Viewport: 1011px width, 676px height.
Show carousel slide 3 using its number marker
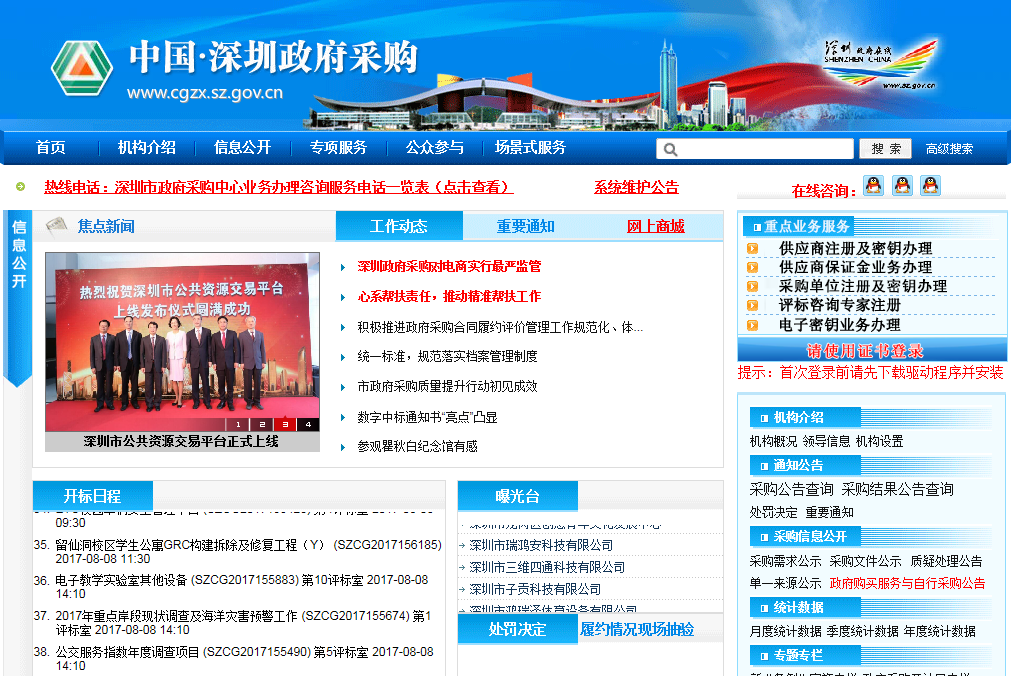tap(285, 424)
